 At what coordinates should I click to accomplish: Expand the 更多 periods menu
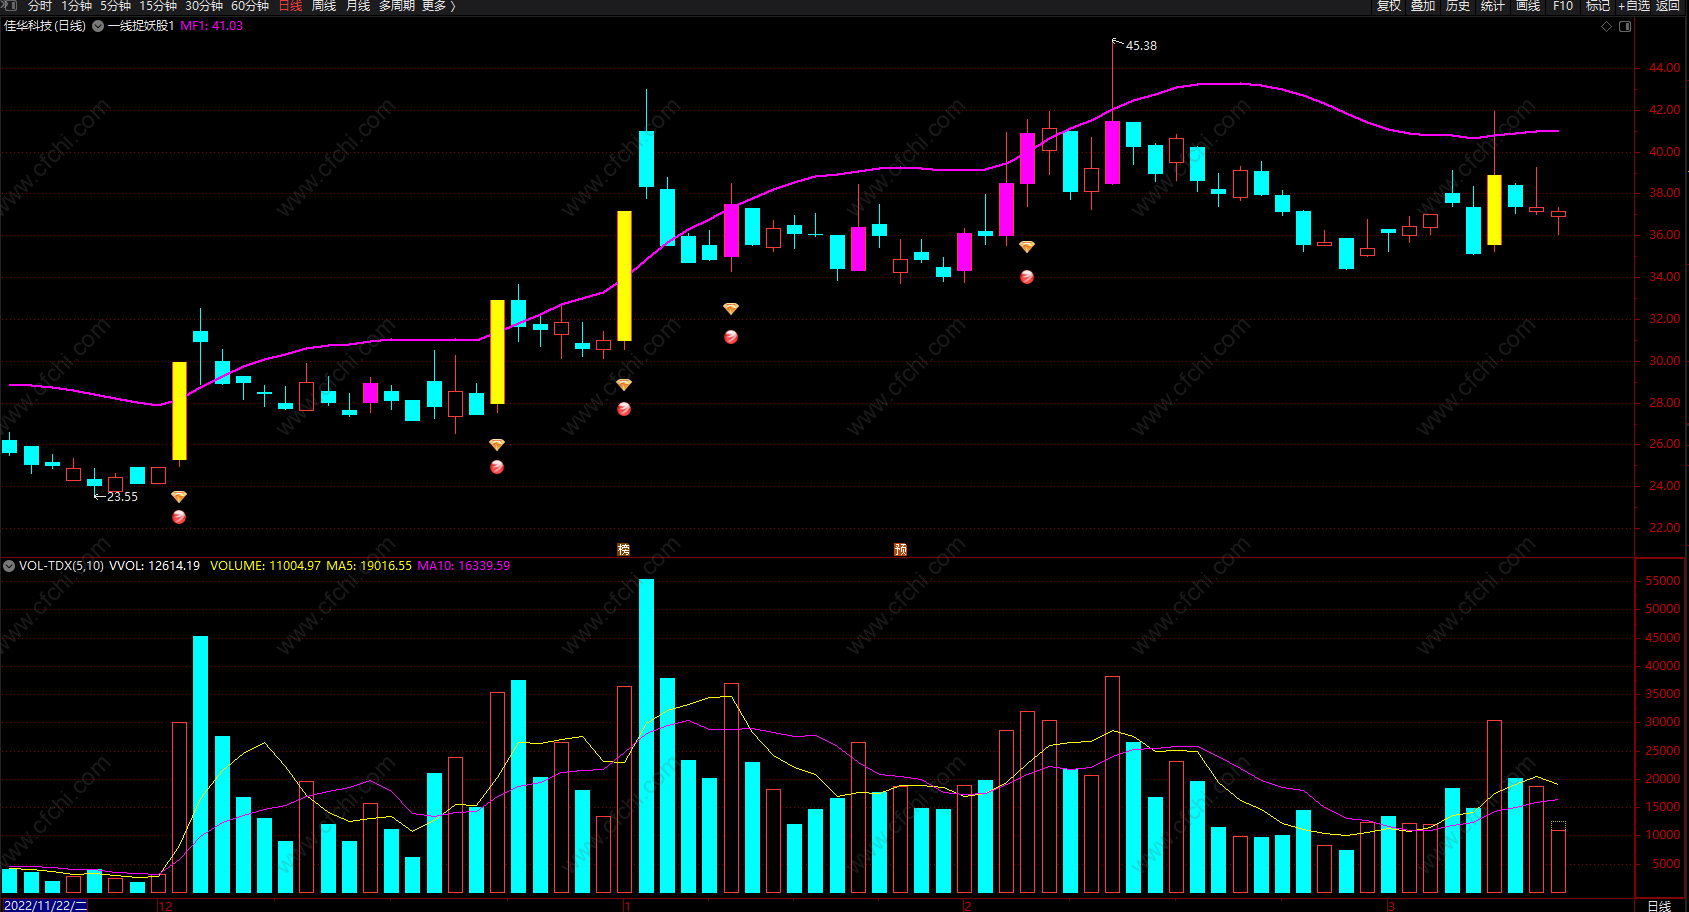(437, 6)
